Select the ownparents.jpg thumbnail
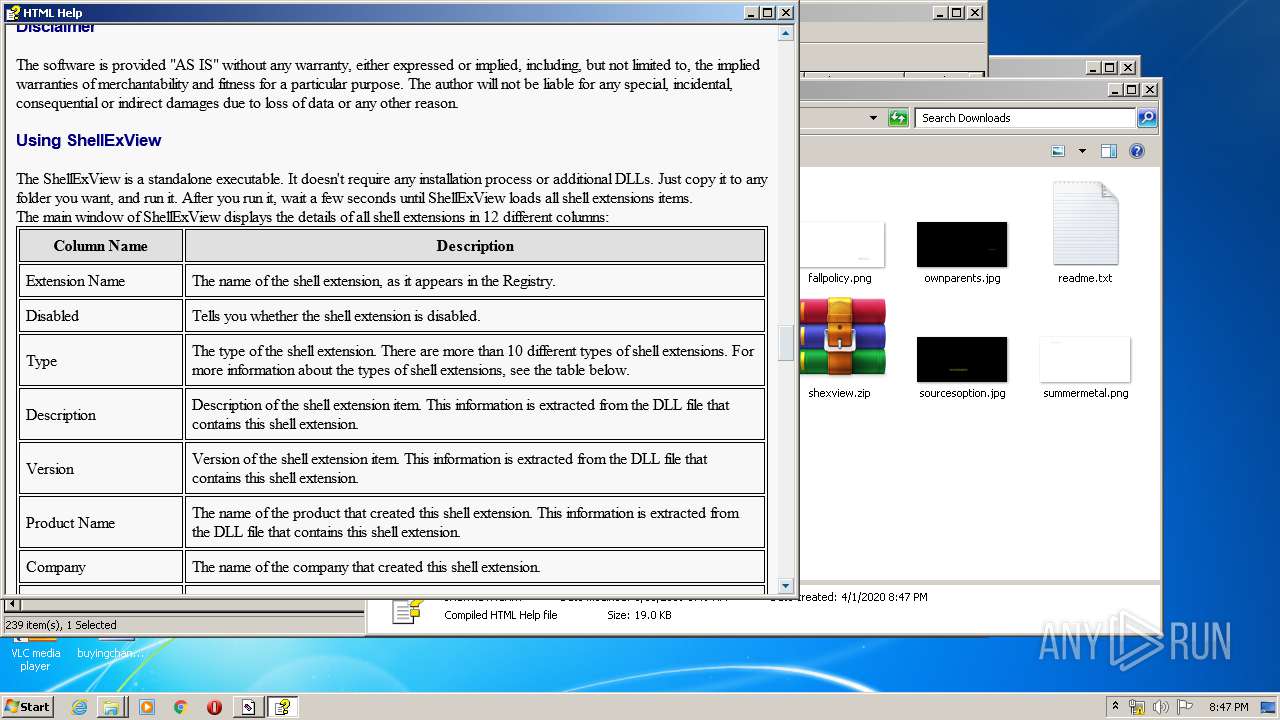Screen dimensions: 1280x720 pyautogui.click(x=962, y=244)
